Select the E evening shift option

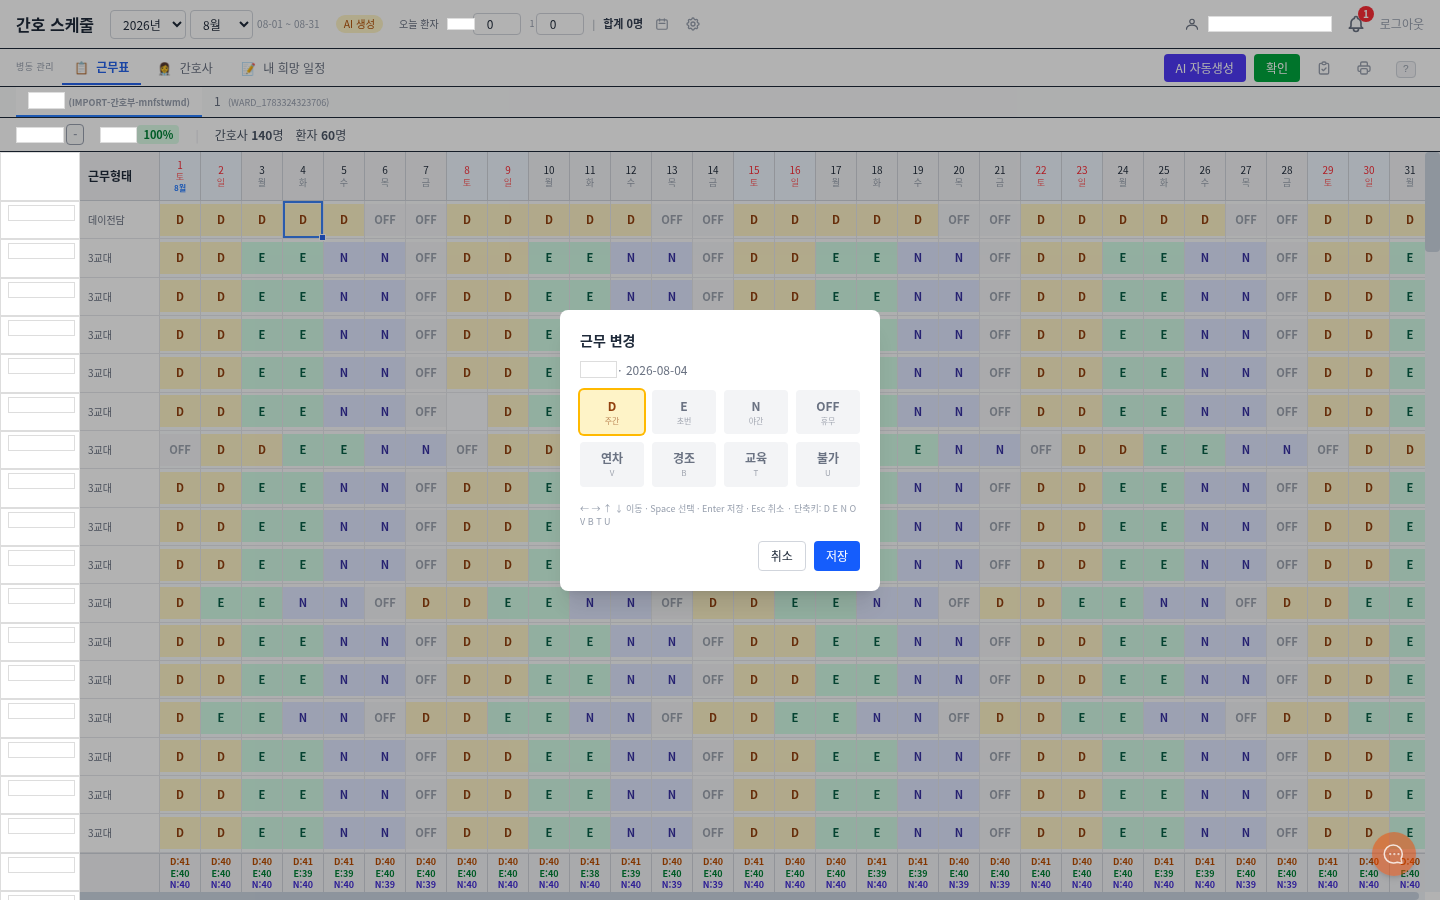click(x=684, y=412)
